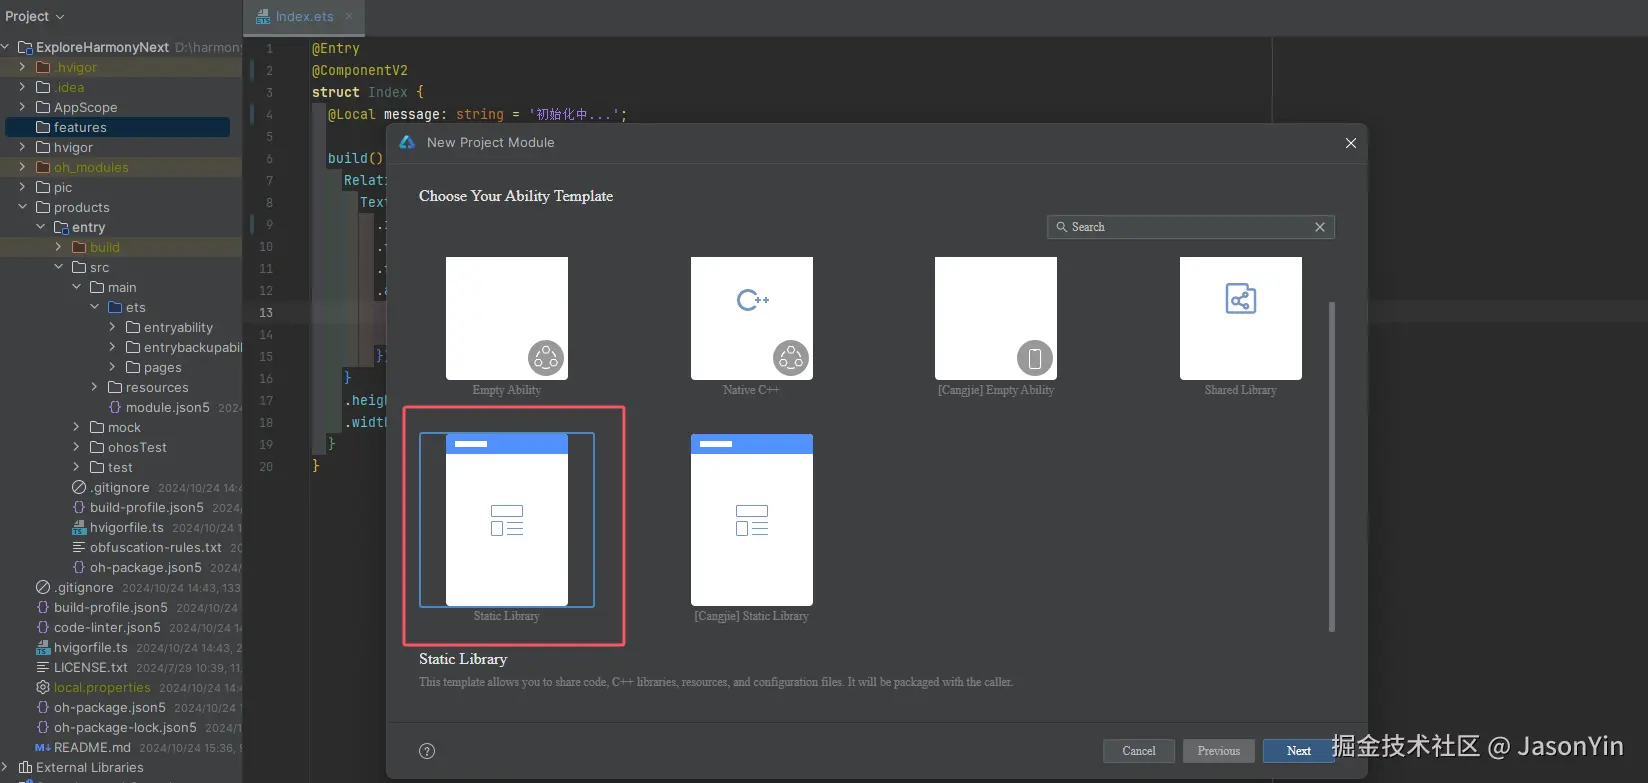Image resolution: width=1648 pixels, height=783 pixels.
Task: Select the Shared Library template
Action: click(x=1241, y=318)
